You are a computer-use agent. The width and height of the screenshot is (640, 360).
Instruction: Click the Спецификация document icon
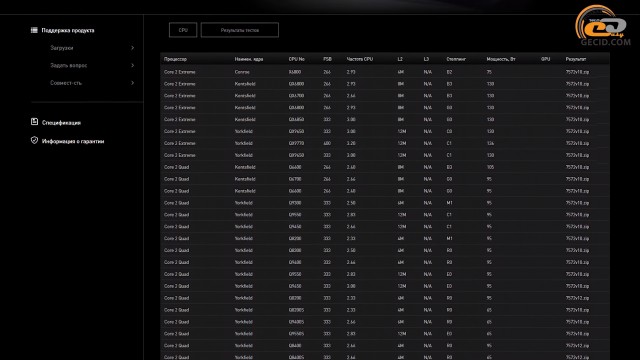[x=34, y=122]
